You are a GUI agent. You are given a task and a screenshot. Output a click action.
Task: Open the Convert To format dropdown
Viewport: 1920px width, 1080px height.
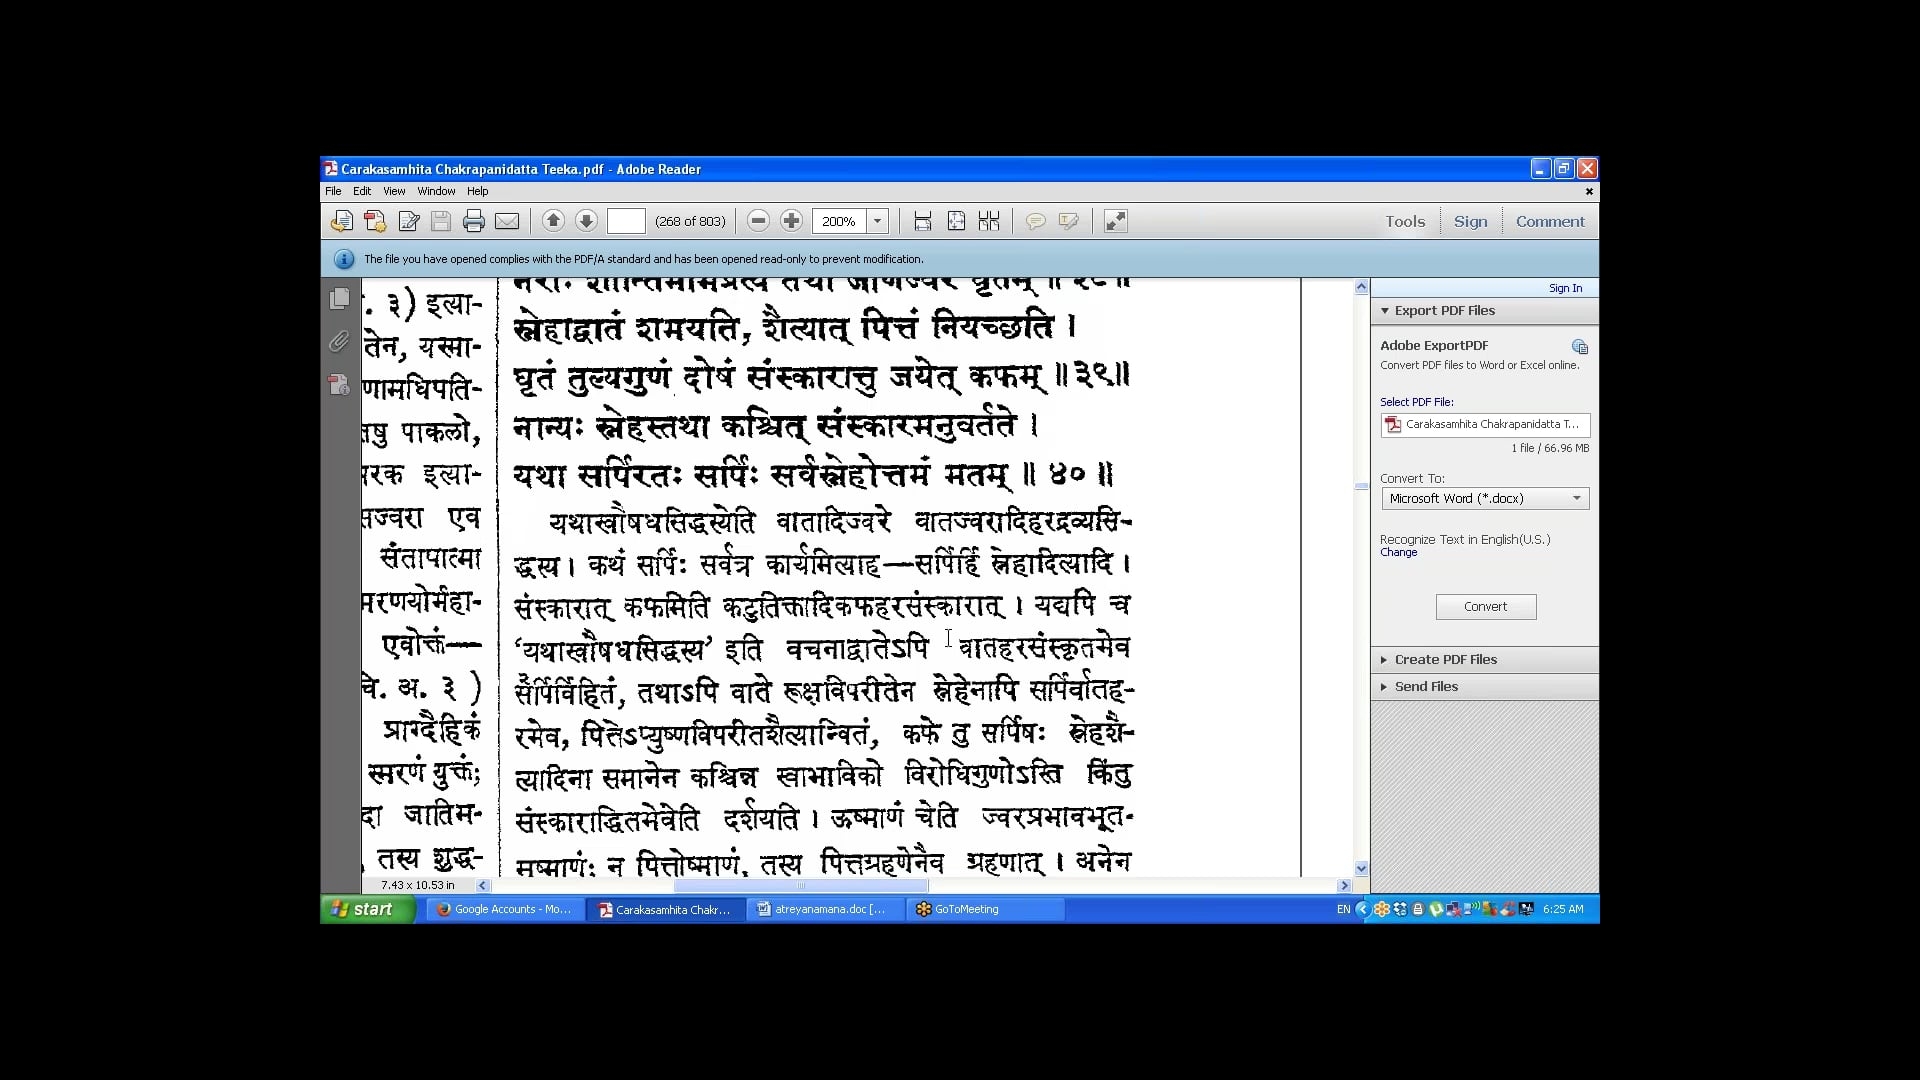[1485, 498]
